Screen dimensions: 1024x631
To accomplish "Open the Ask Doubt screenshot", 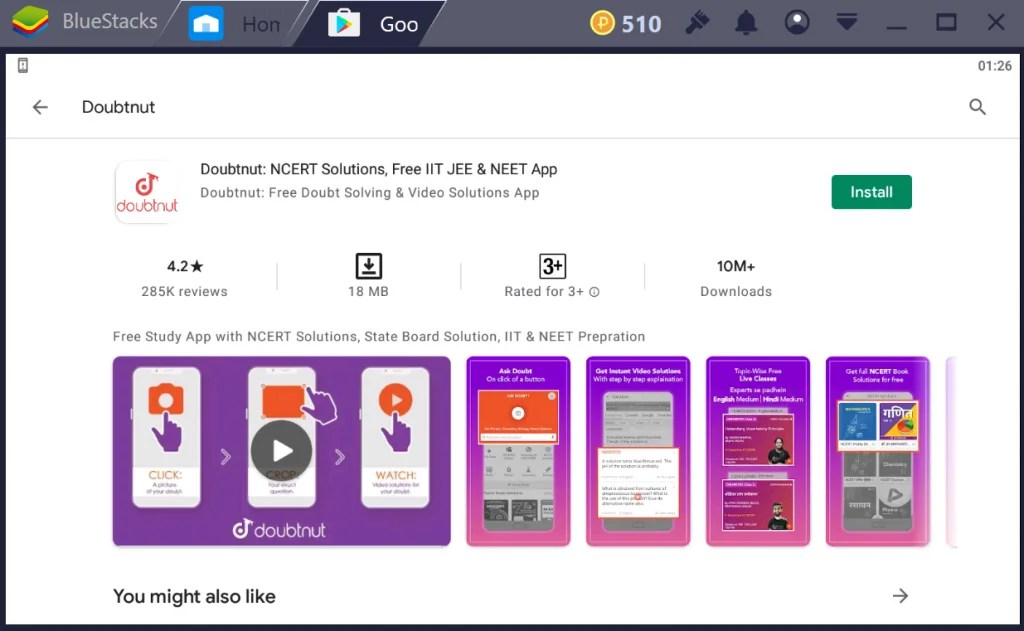I will (x=518, y=451).
